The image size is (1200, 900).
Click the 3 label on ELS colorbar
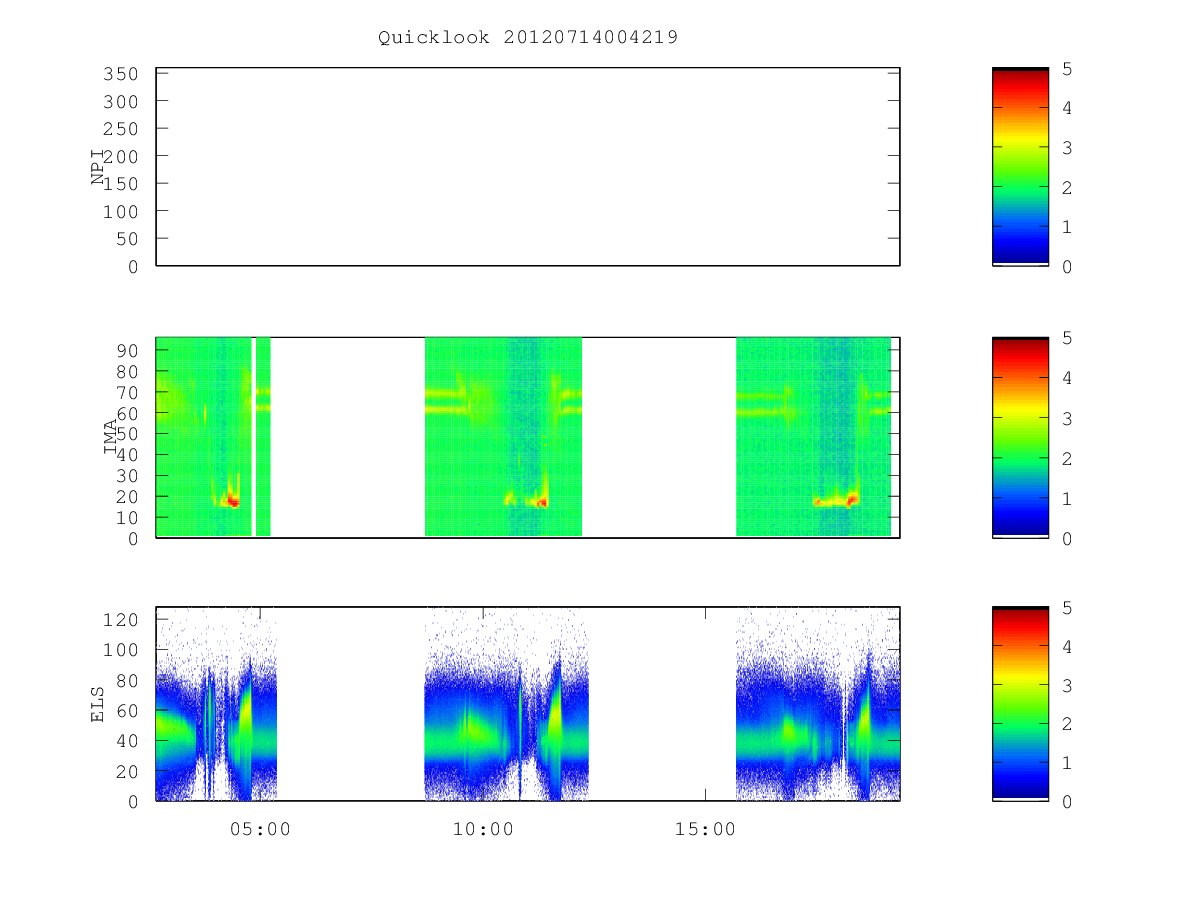click(1067, 685)
